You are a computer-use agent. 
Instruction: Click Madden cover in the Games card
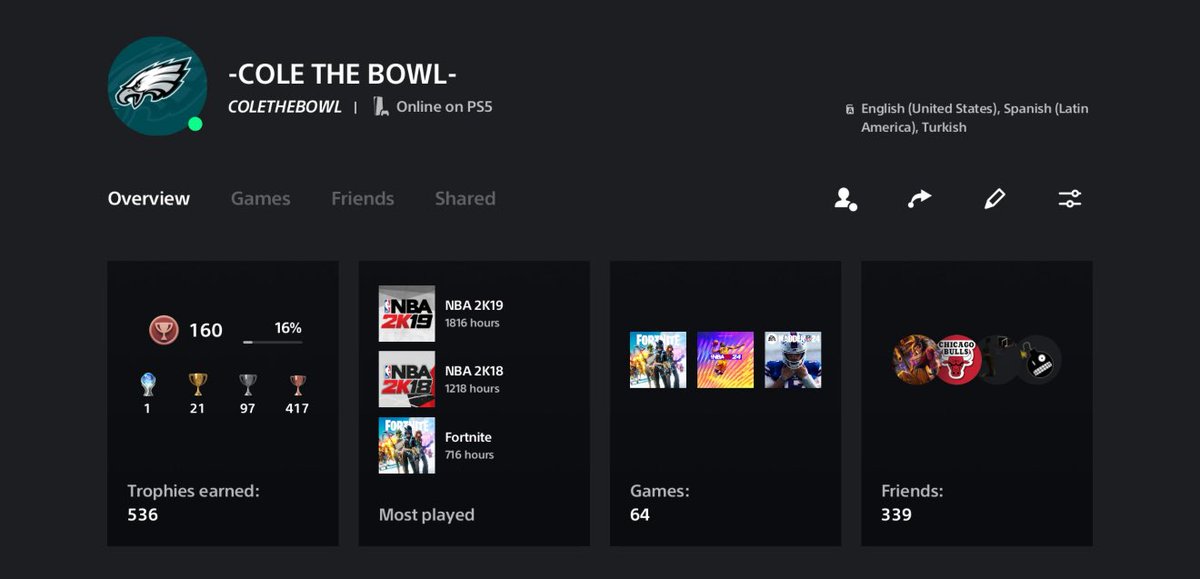coord(793,360)
